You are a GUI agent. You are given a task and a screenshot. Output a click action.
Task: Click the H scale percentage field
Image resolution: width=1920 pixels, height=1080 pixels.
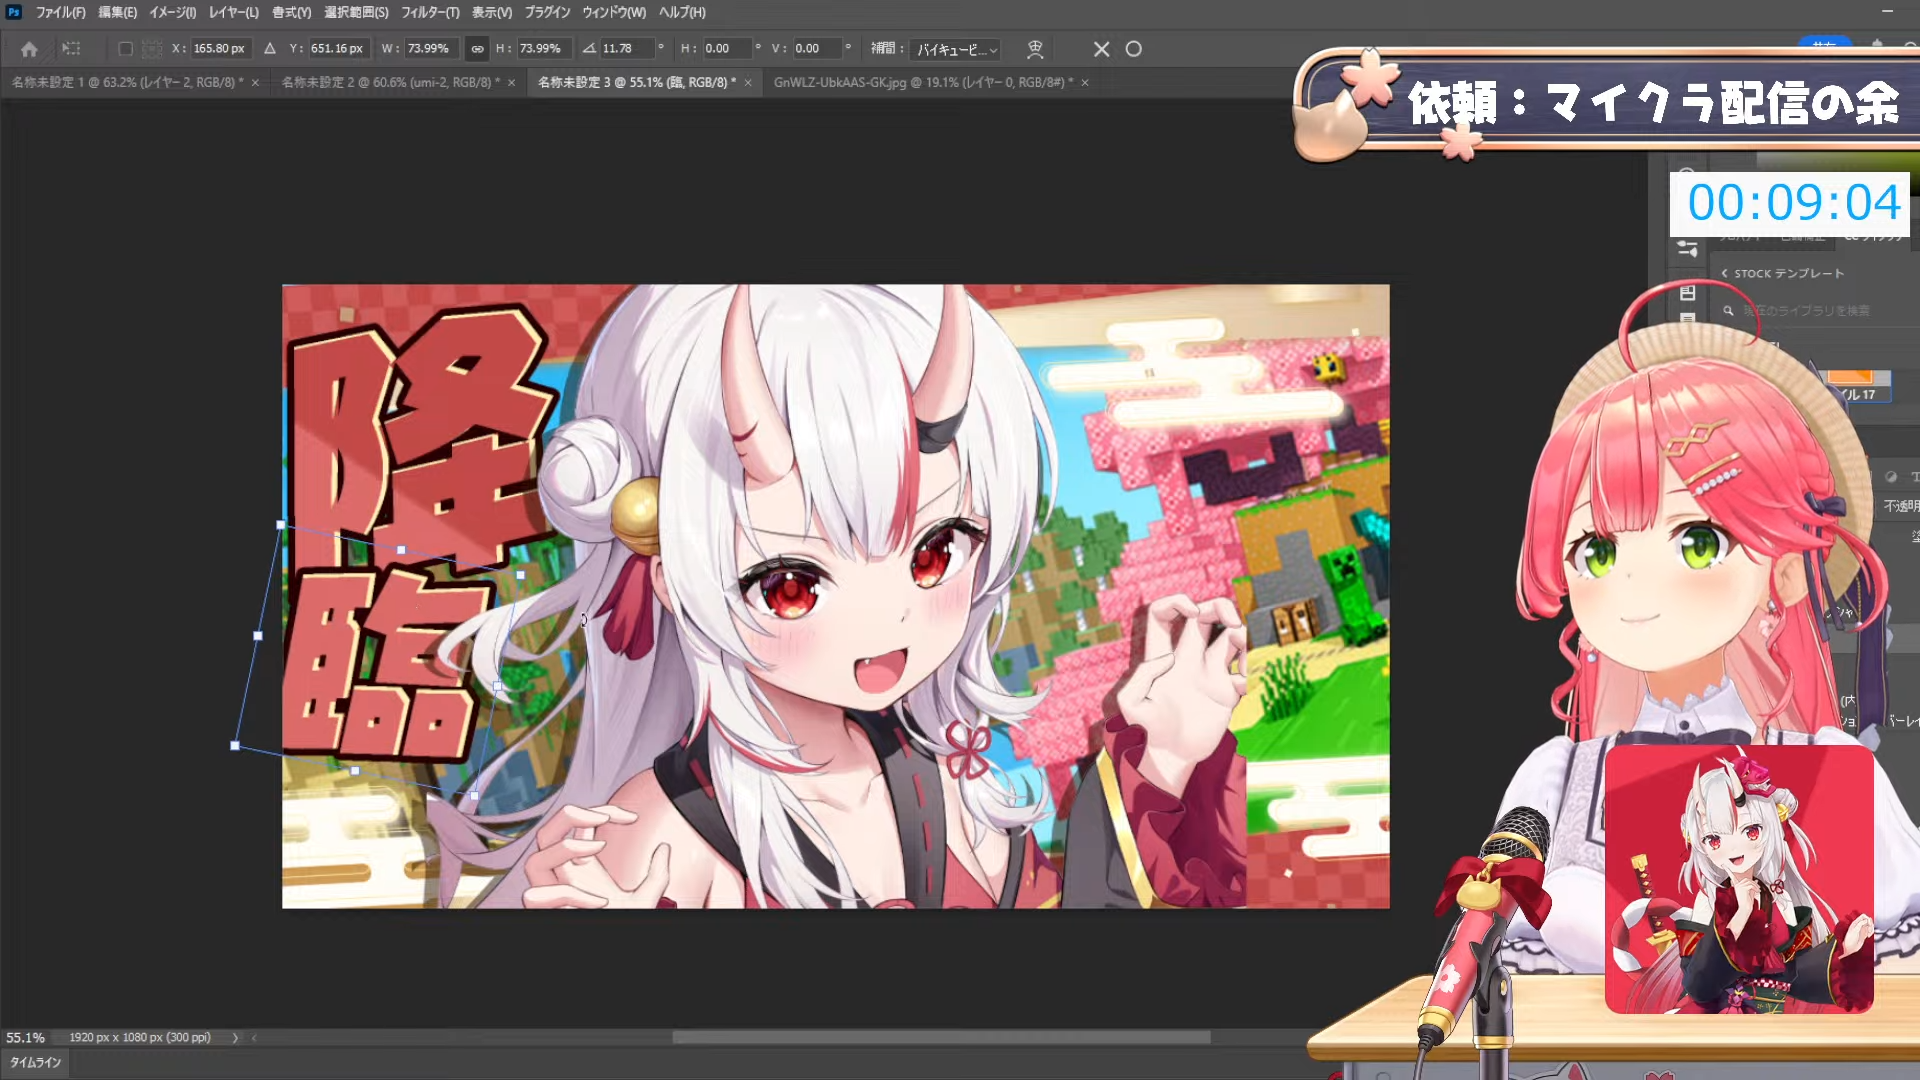click(543, 48)
